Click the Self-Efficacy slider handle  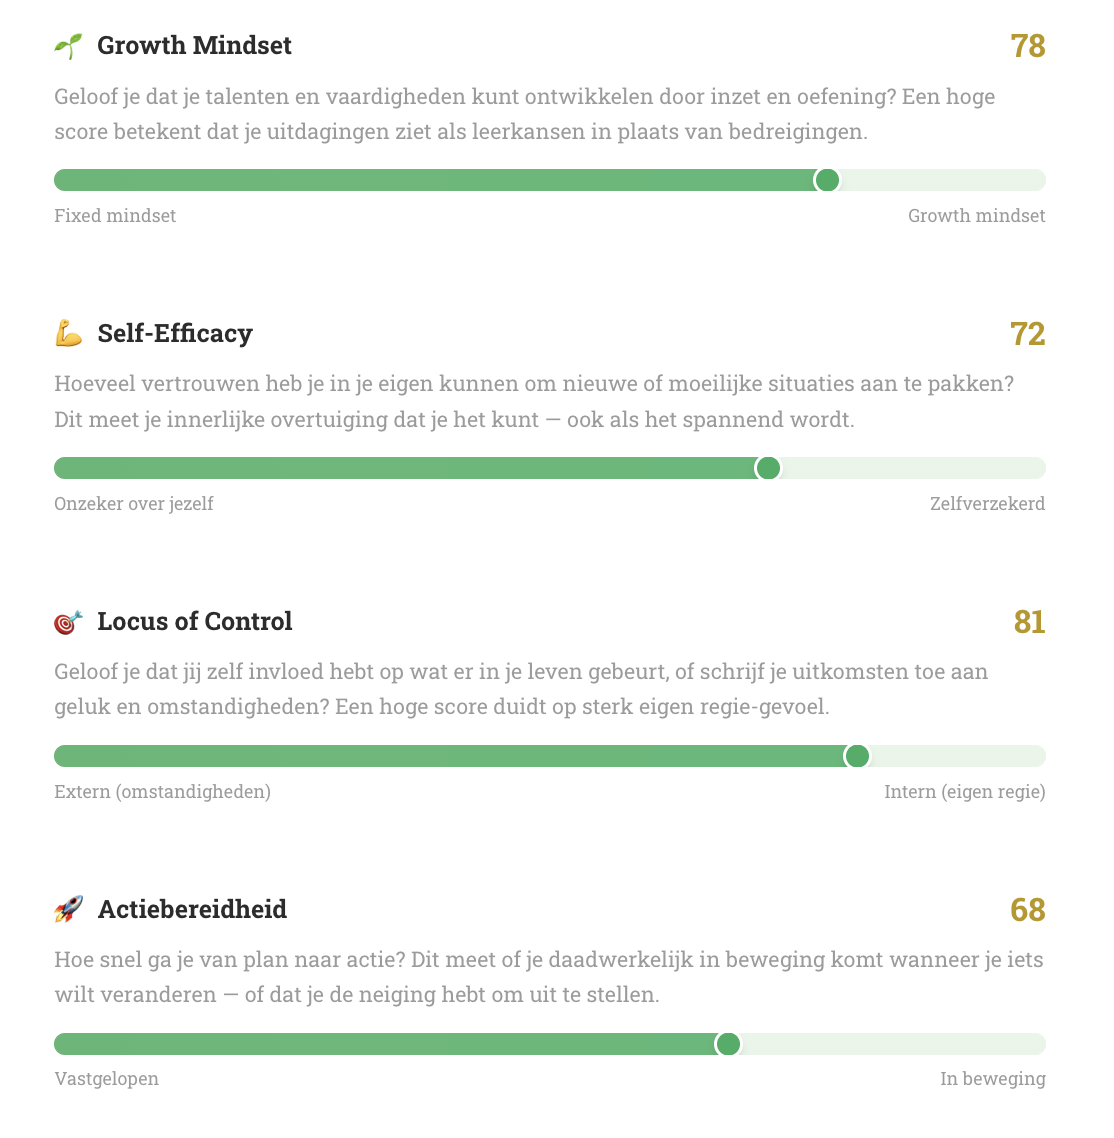(x=768, y=468)
